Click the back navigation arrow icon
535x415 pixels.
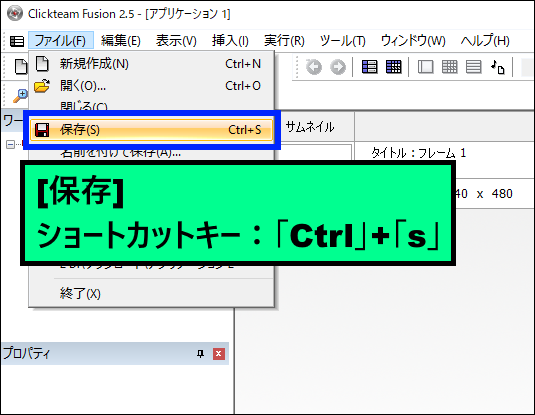point(314,67)
